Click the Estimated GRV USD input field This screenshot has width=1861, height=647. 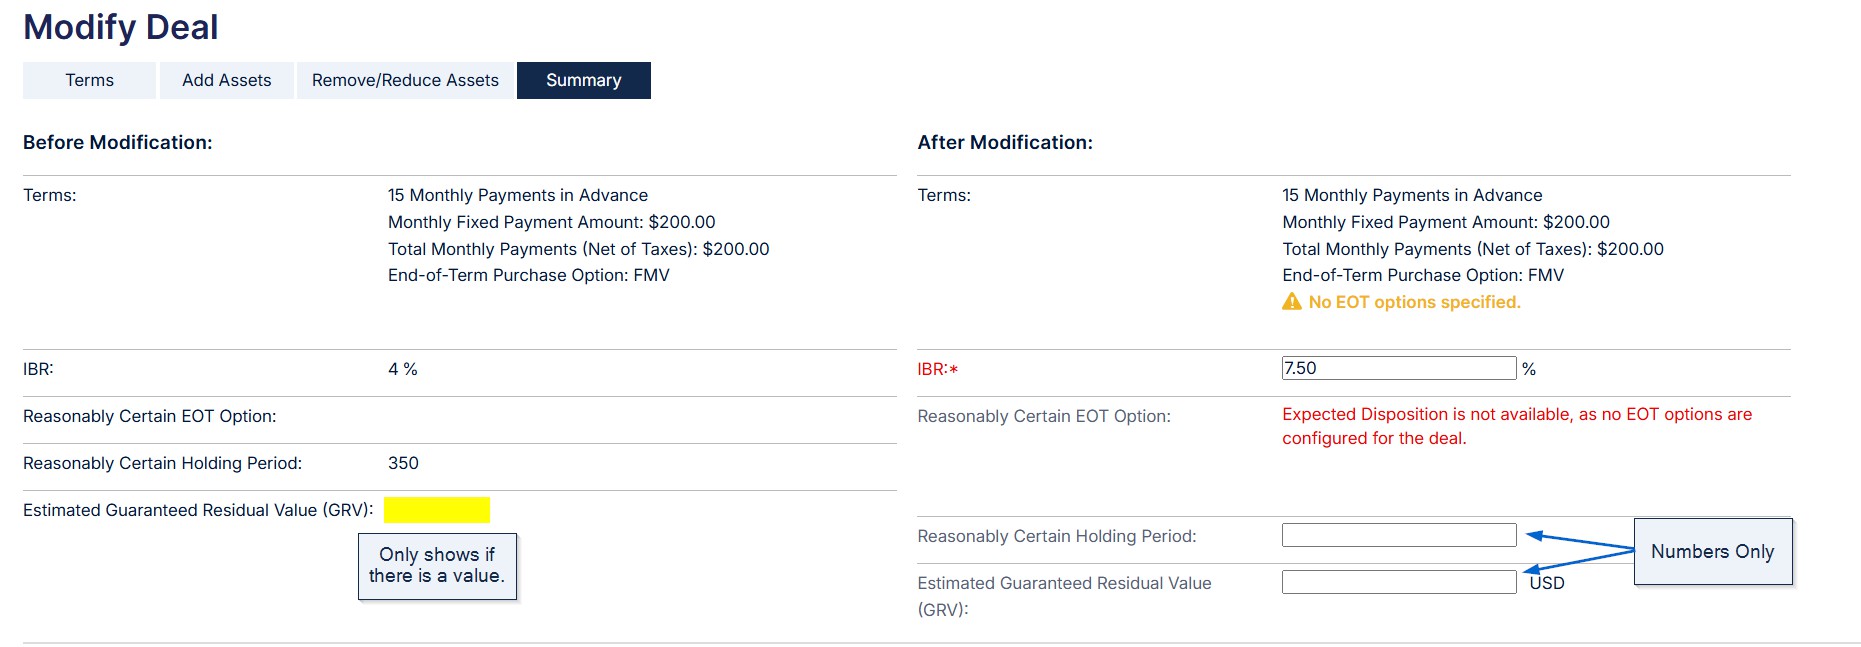pos(1399,582)
